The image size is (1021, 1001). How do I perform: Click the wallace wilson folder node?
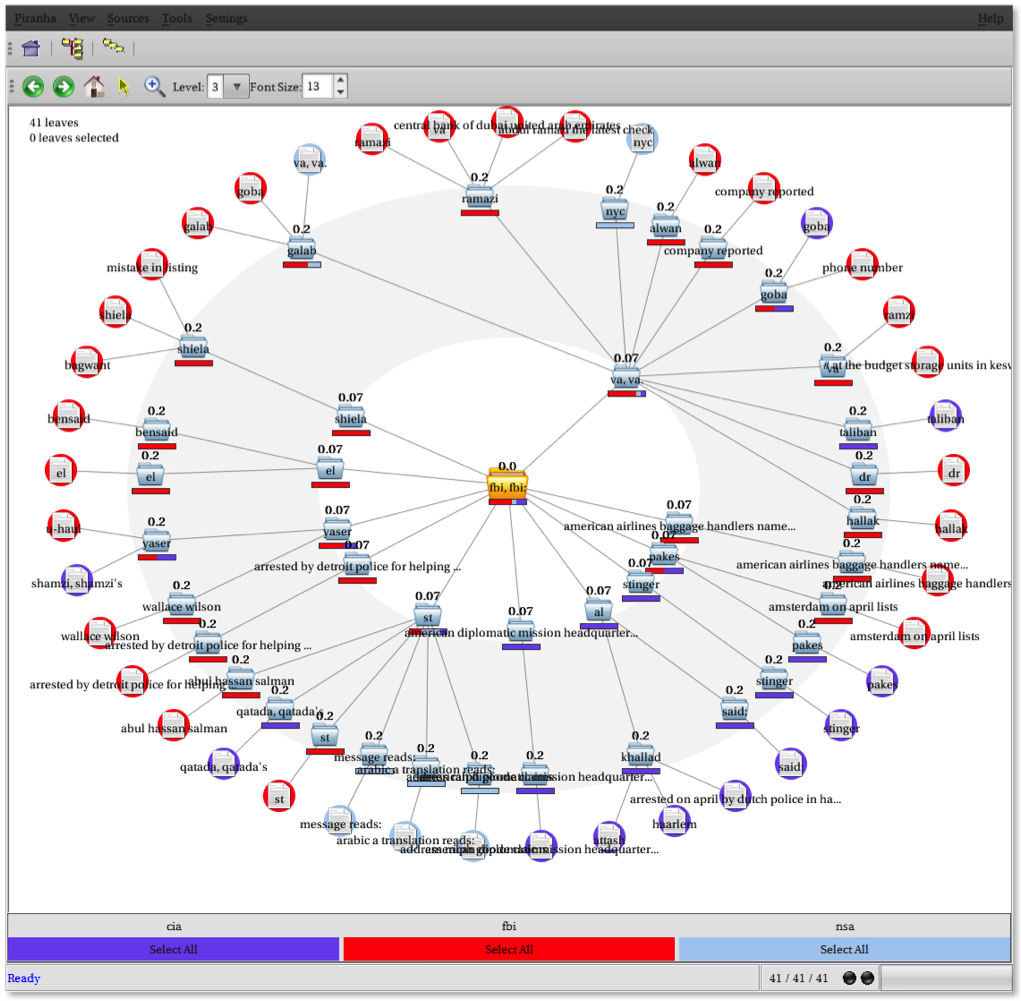pyautogui.click(x=182, y=606)
